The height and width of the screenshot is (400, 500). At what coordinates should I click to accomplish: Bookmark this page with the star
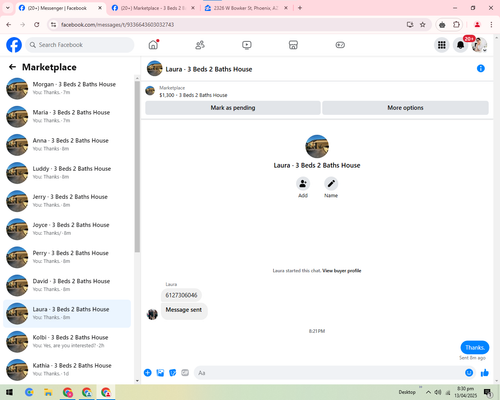423,25
